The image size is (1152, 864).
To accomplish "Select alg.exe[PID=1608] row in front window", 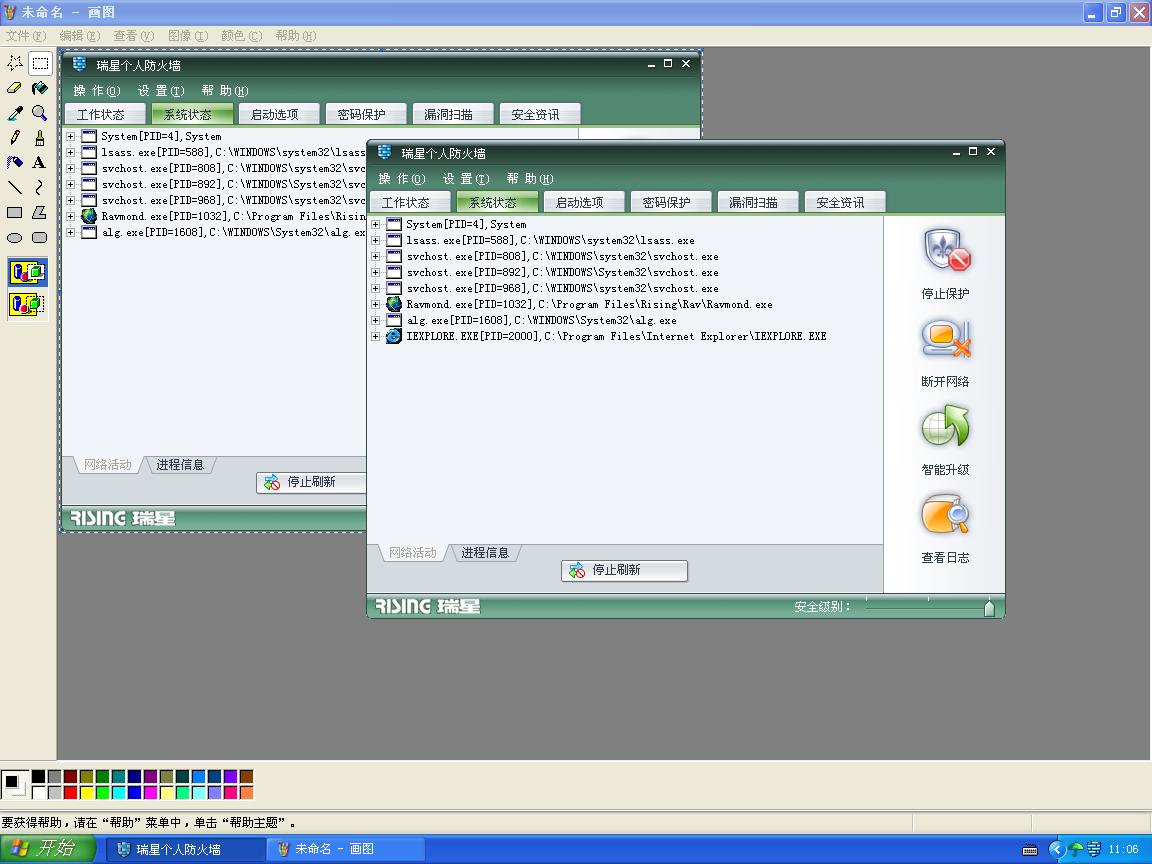I will click(x=541, y=321).
